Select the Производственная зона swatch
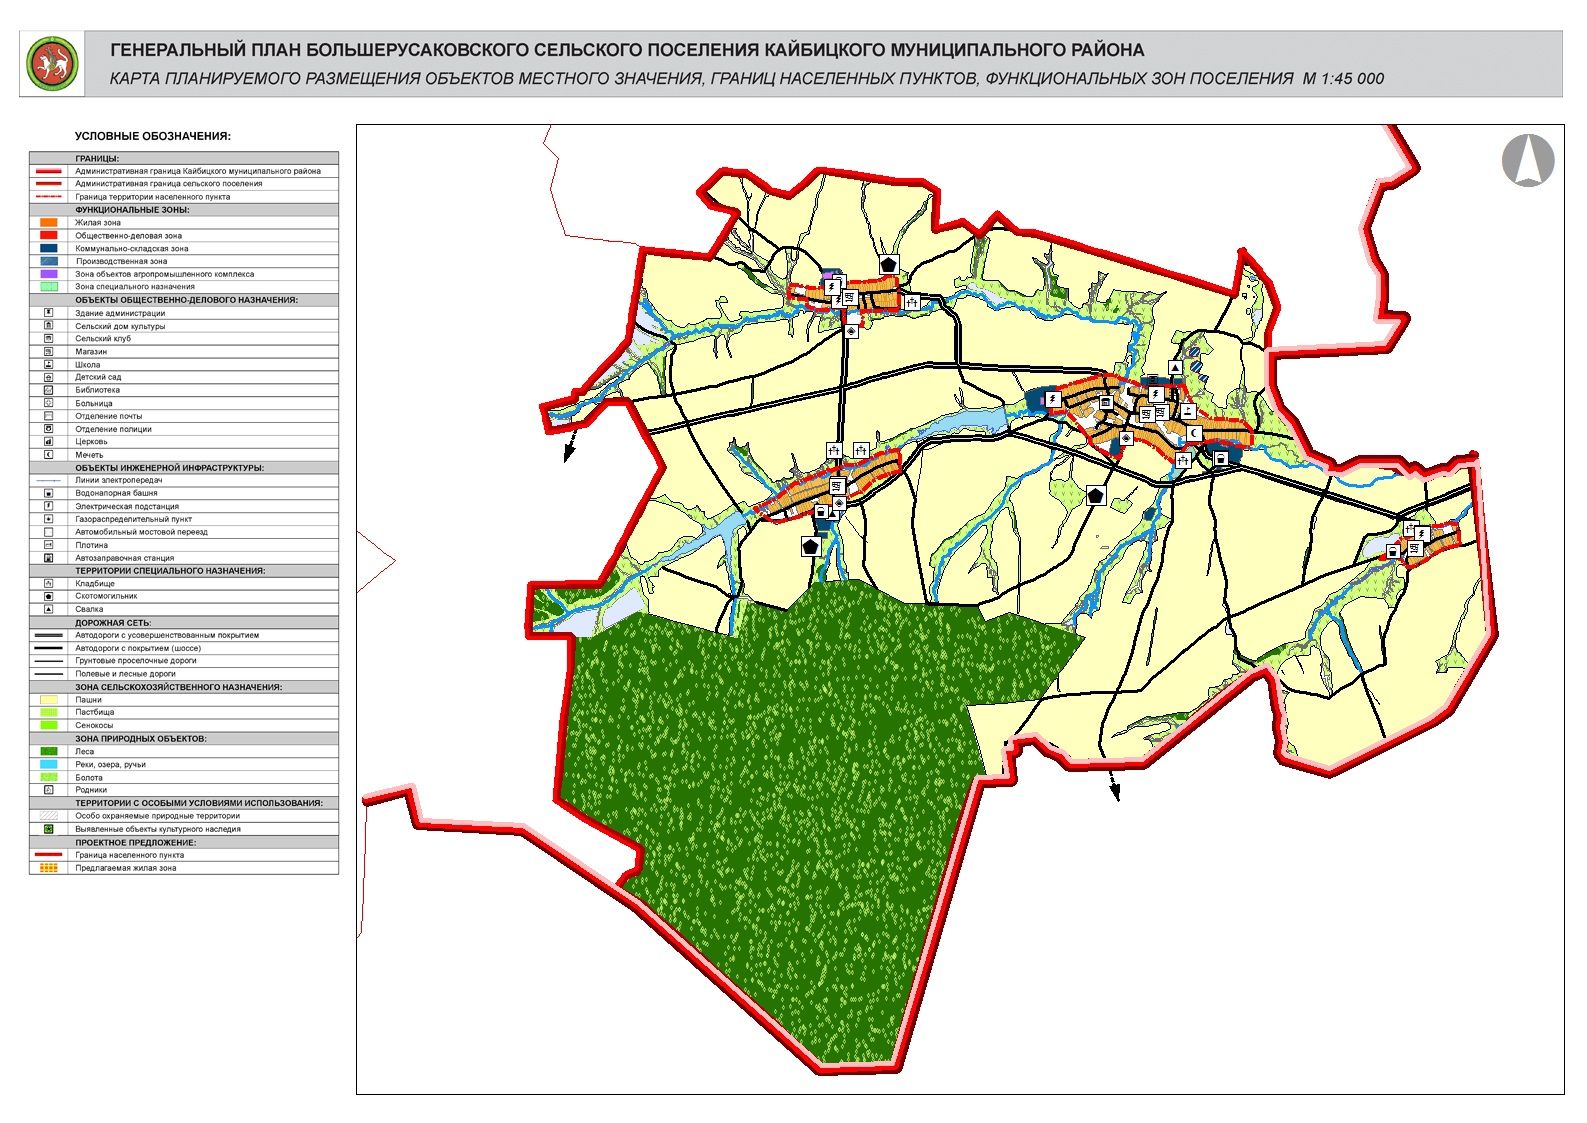 coord(48,261)
